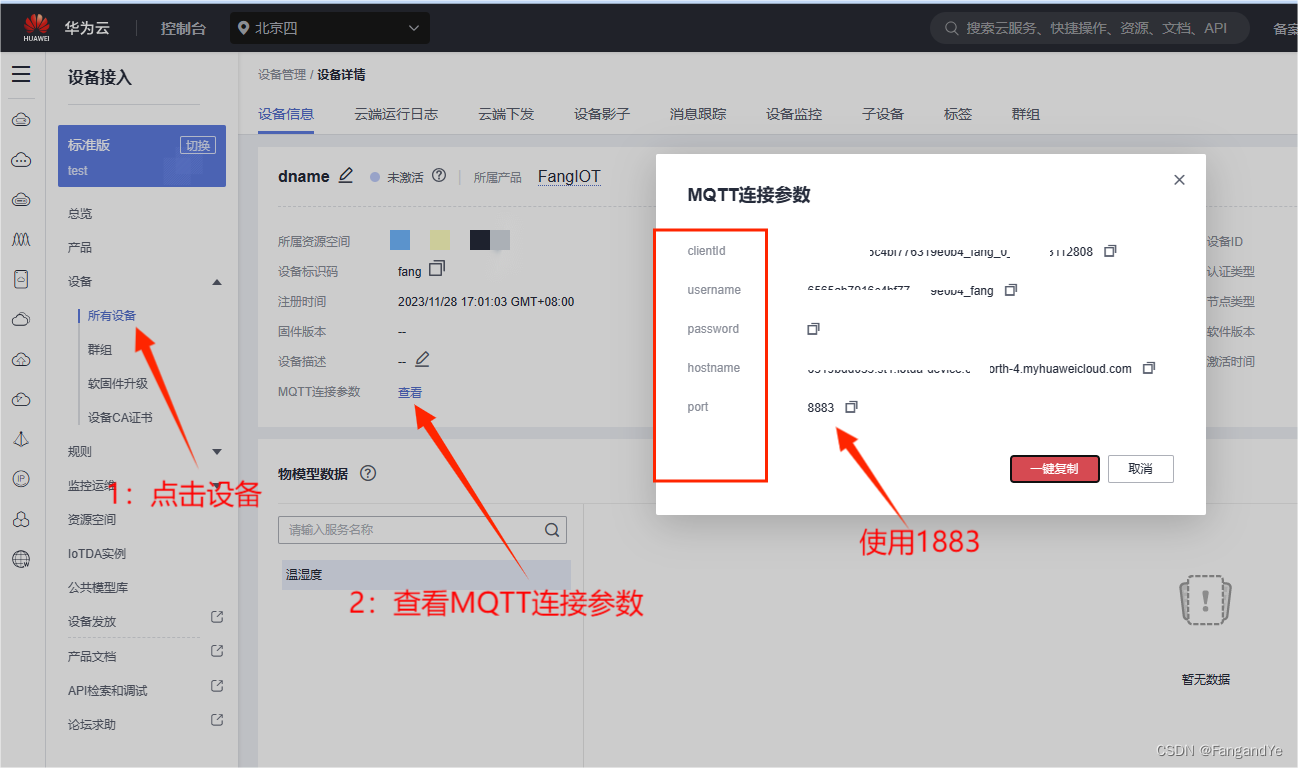Open 公共模型库 in the sidebar
Screen dimensions: 1298x768
point(98,588)
